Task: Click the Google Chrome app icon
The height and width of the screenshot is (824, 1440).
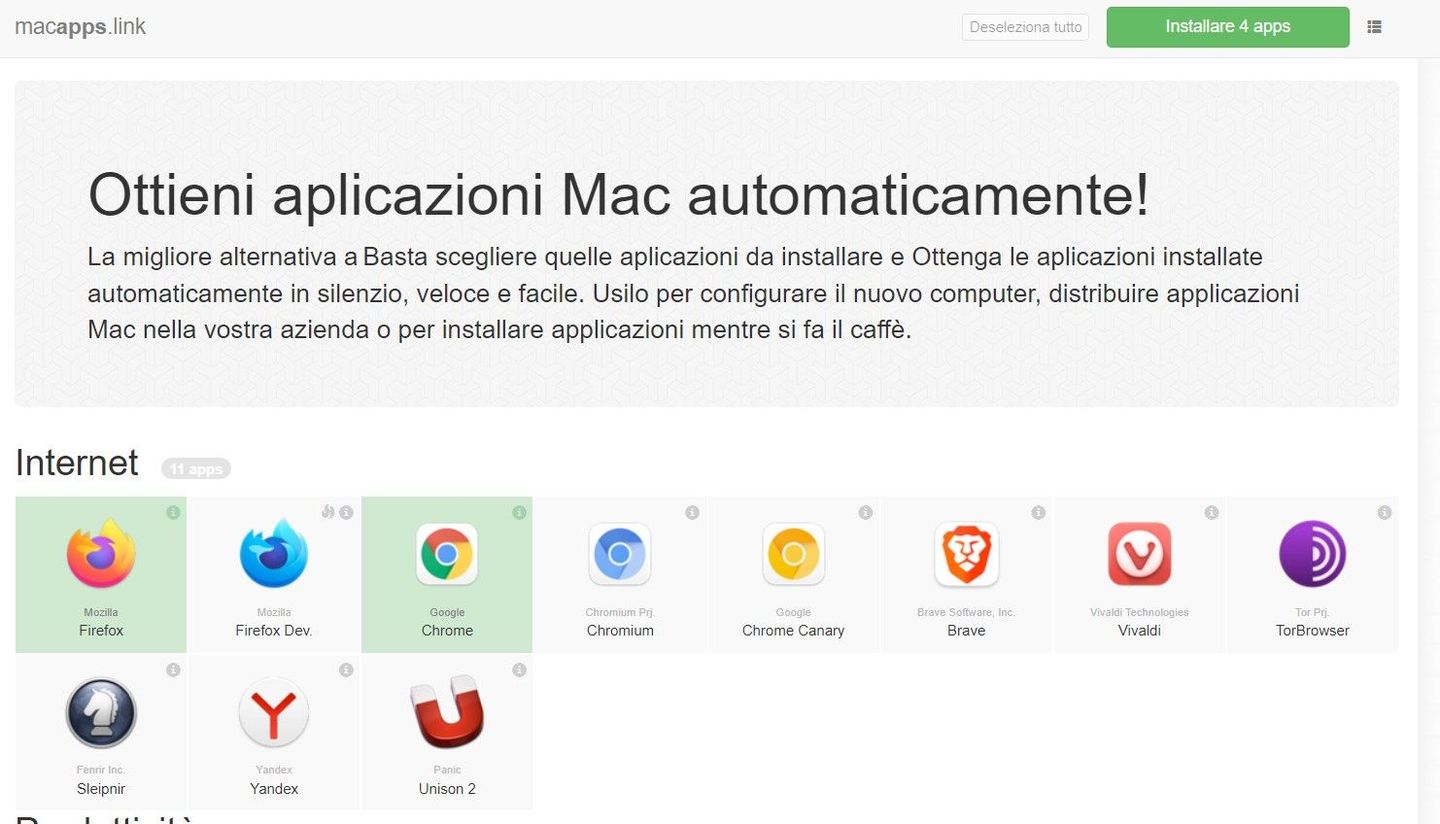Action: click(x=447, y=553)
